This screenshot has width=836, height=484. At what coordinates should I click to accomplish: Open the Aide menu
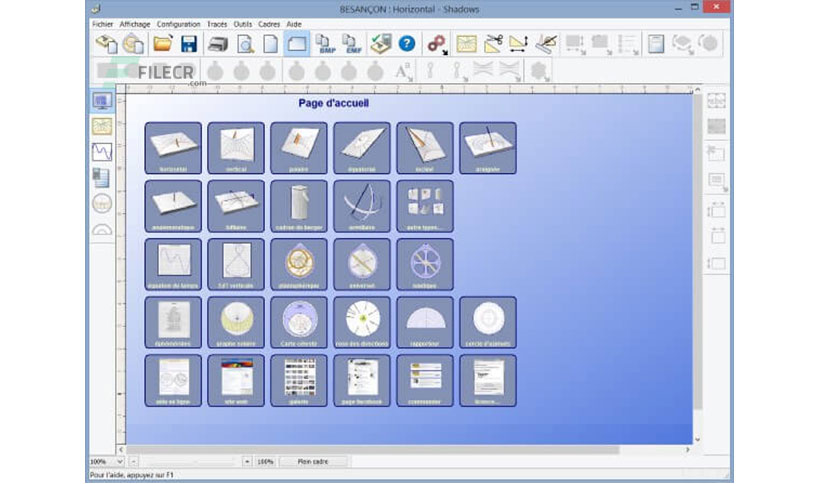294,24
